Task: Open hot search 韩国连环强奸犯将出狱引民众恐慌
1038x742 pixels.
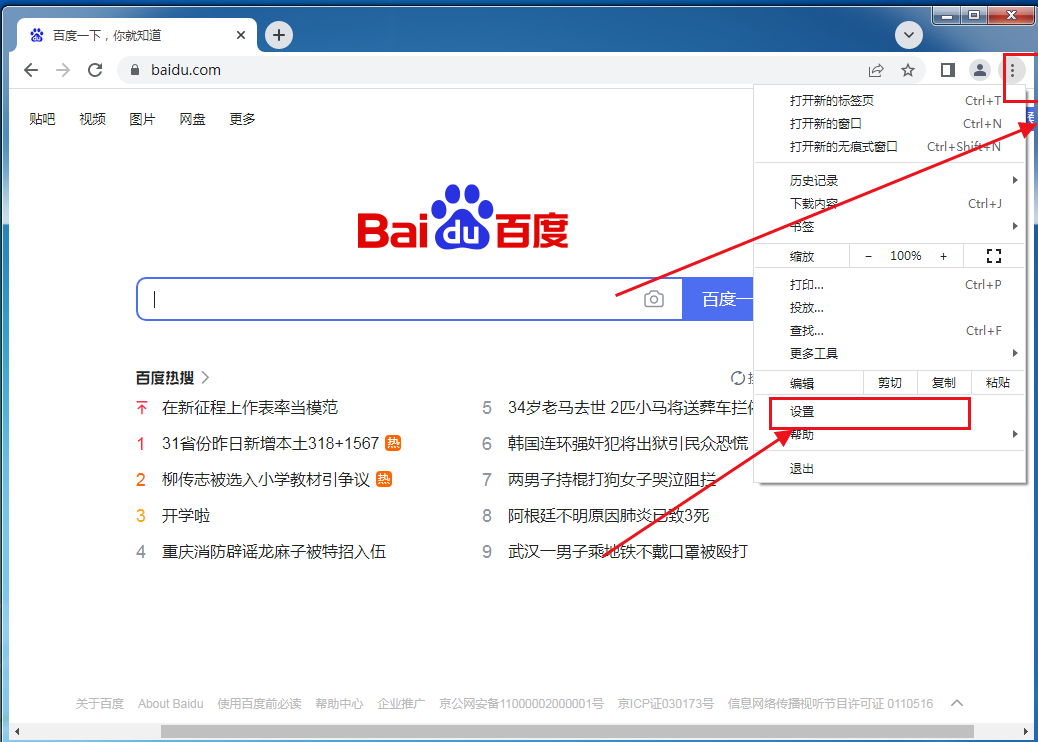Action: (628, 443)
